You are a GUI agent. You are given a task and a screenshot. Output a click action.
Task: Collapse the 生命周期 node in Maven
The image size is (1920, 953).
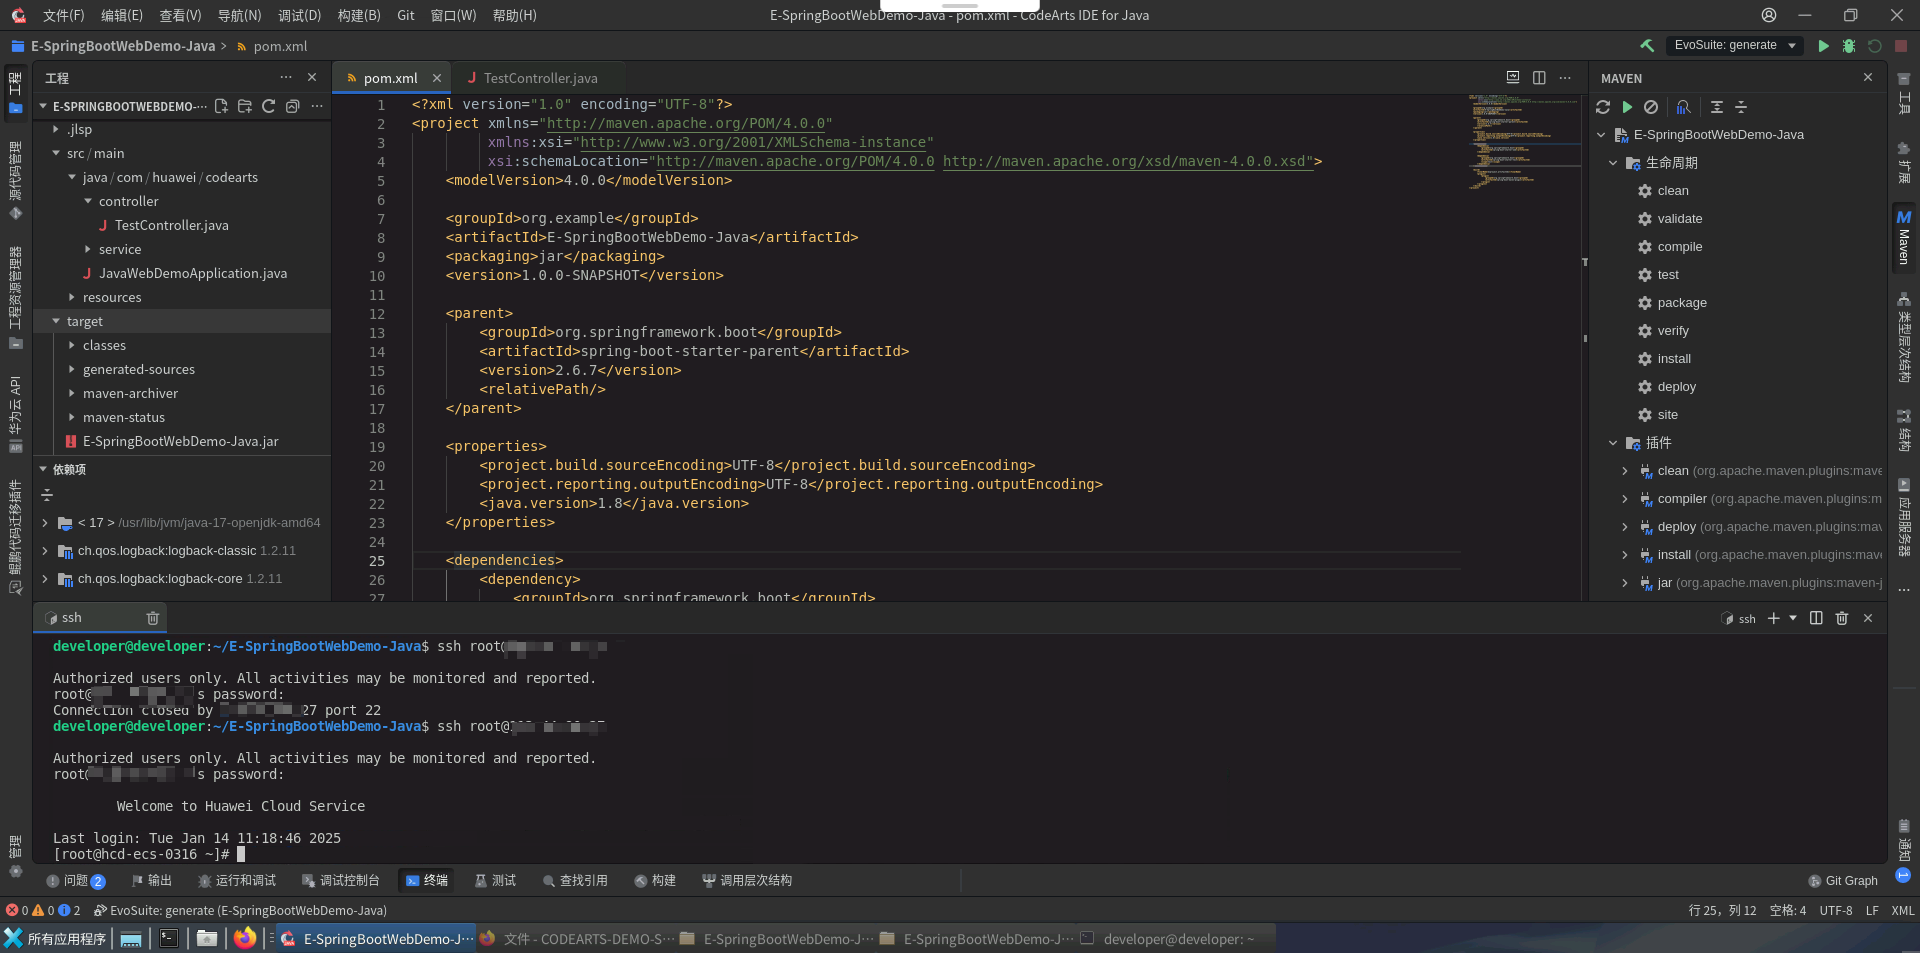(1613, 163)
